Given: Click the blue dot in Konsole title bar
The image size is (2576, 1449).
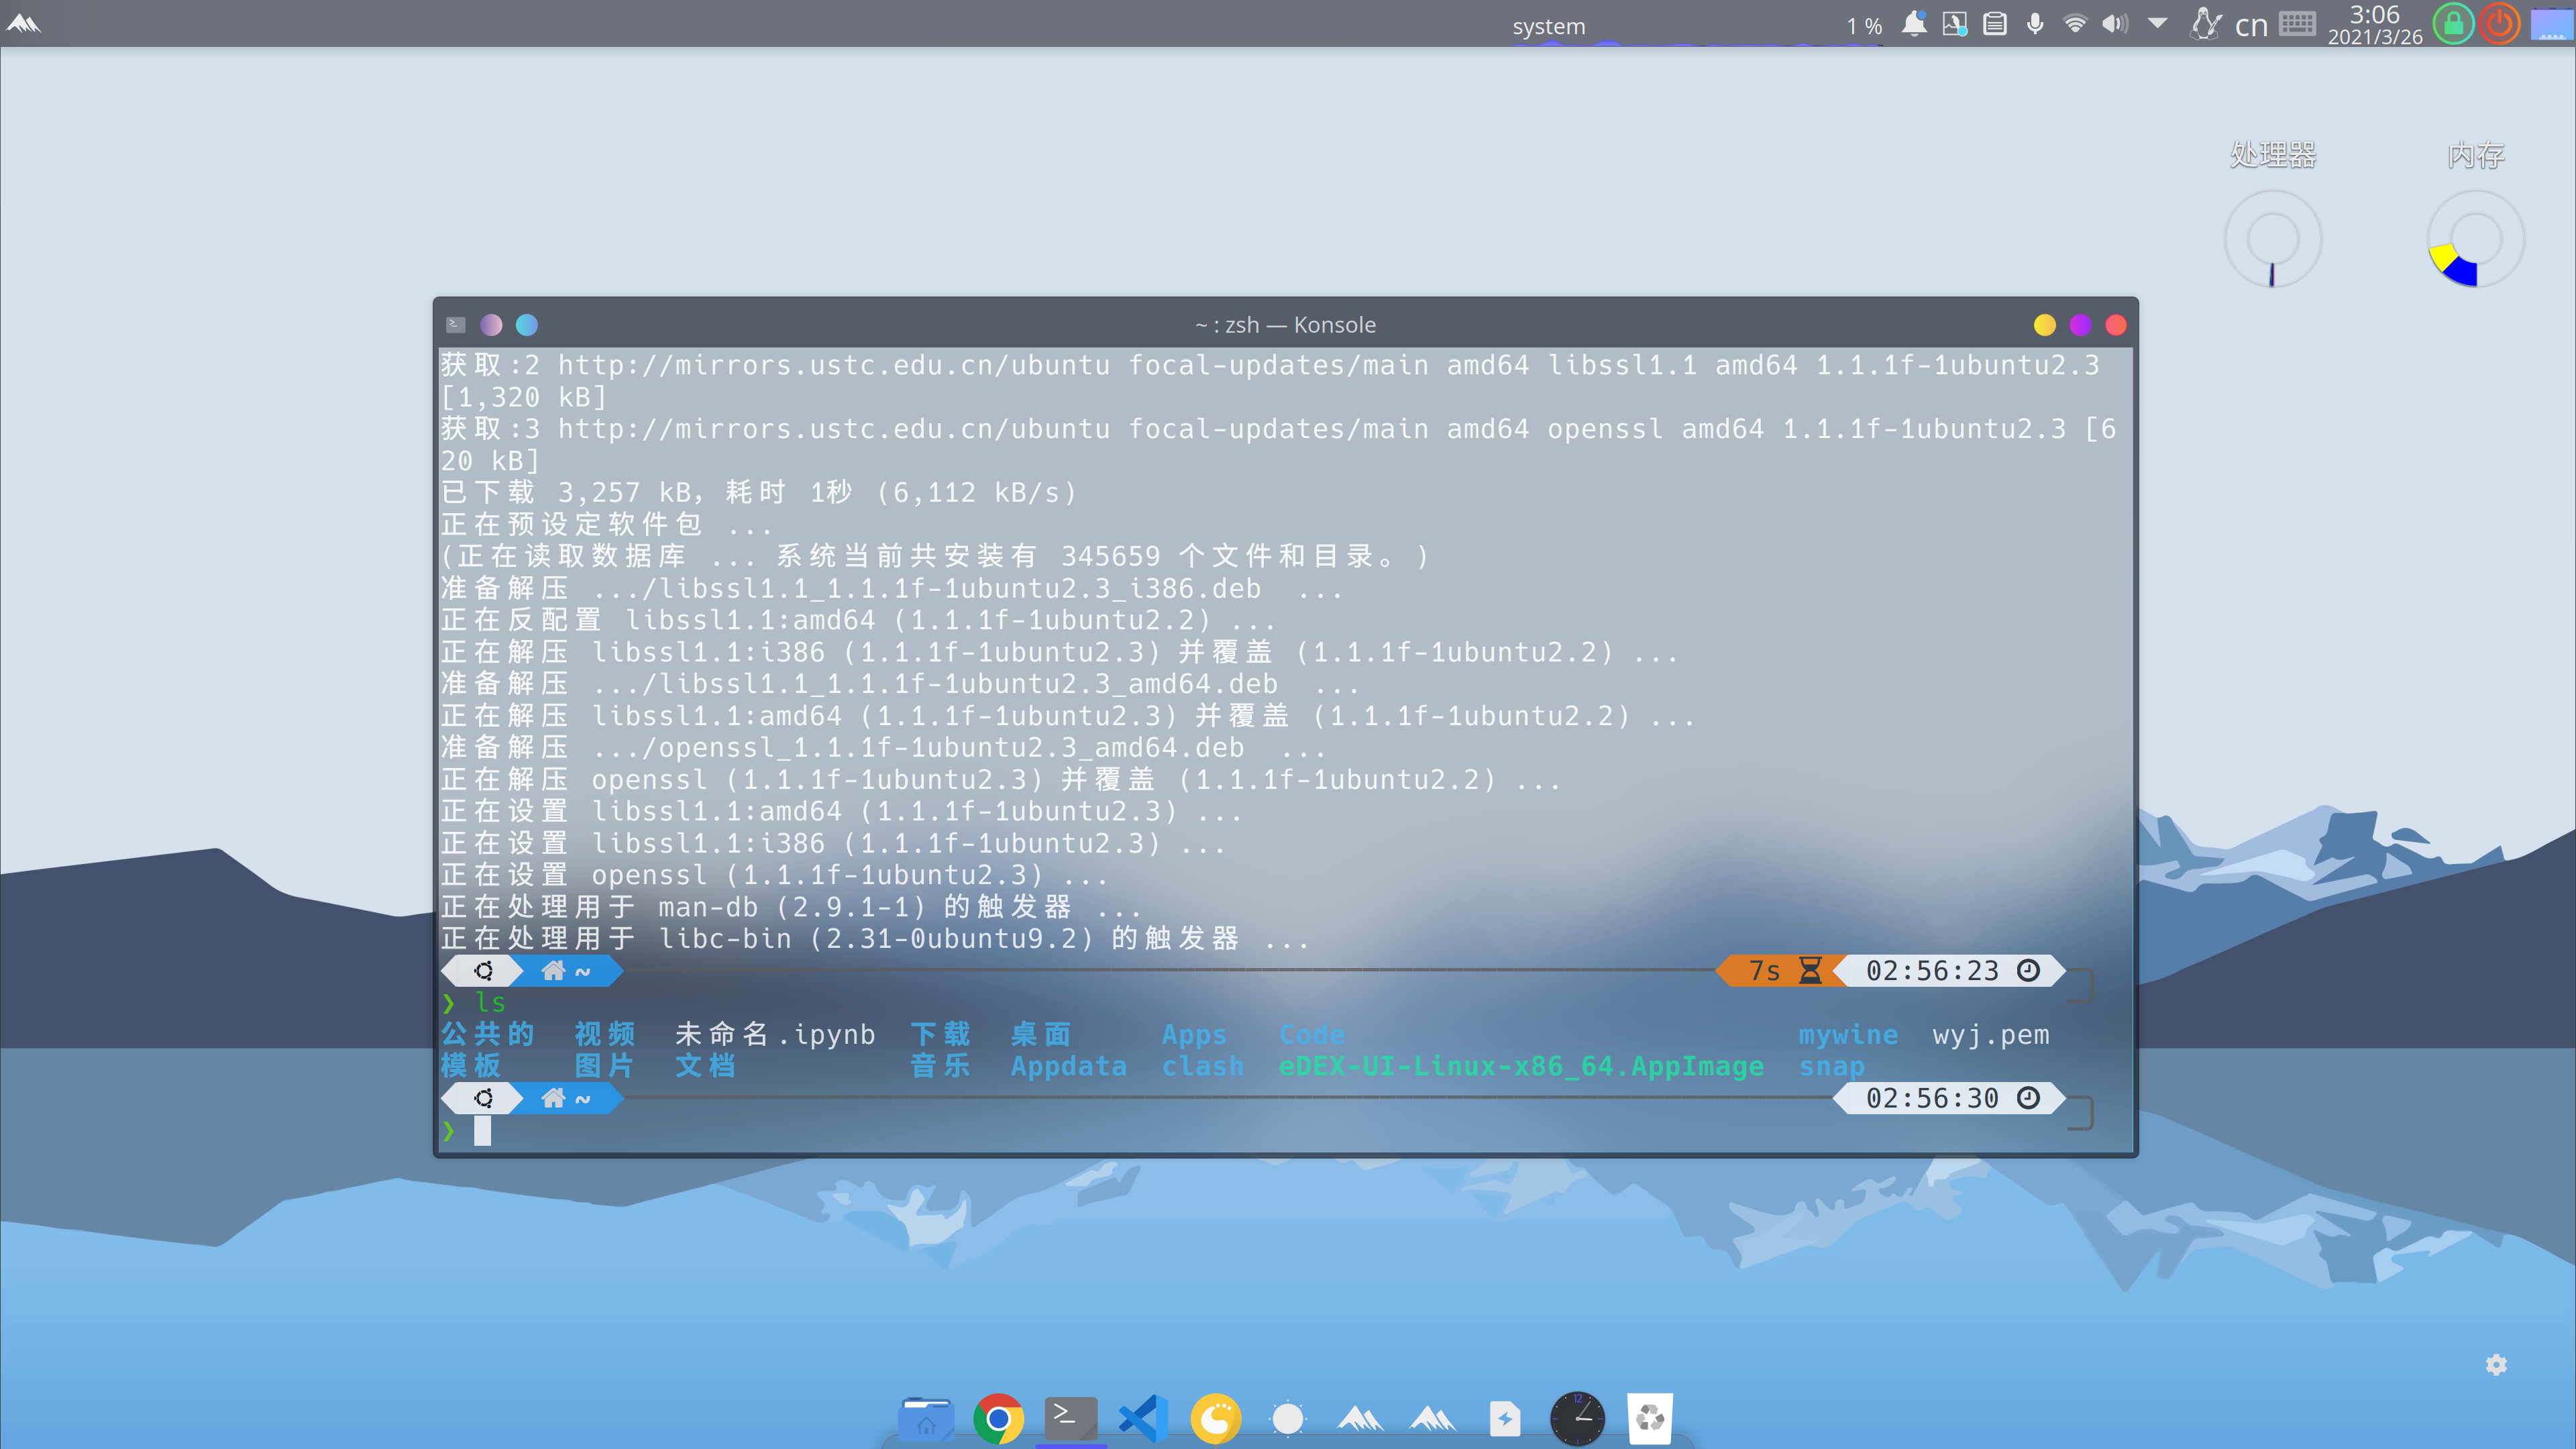Looking at the screenshot, I should coord(527,324).
